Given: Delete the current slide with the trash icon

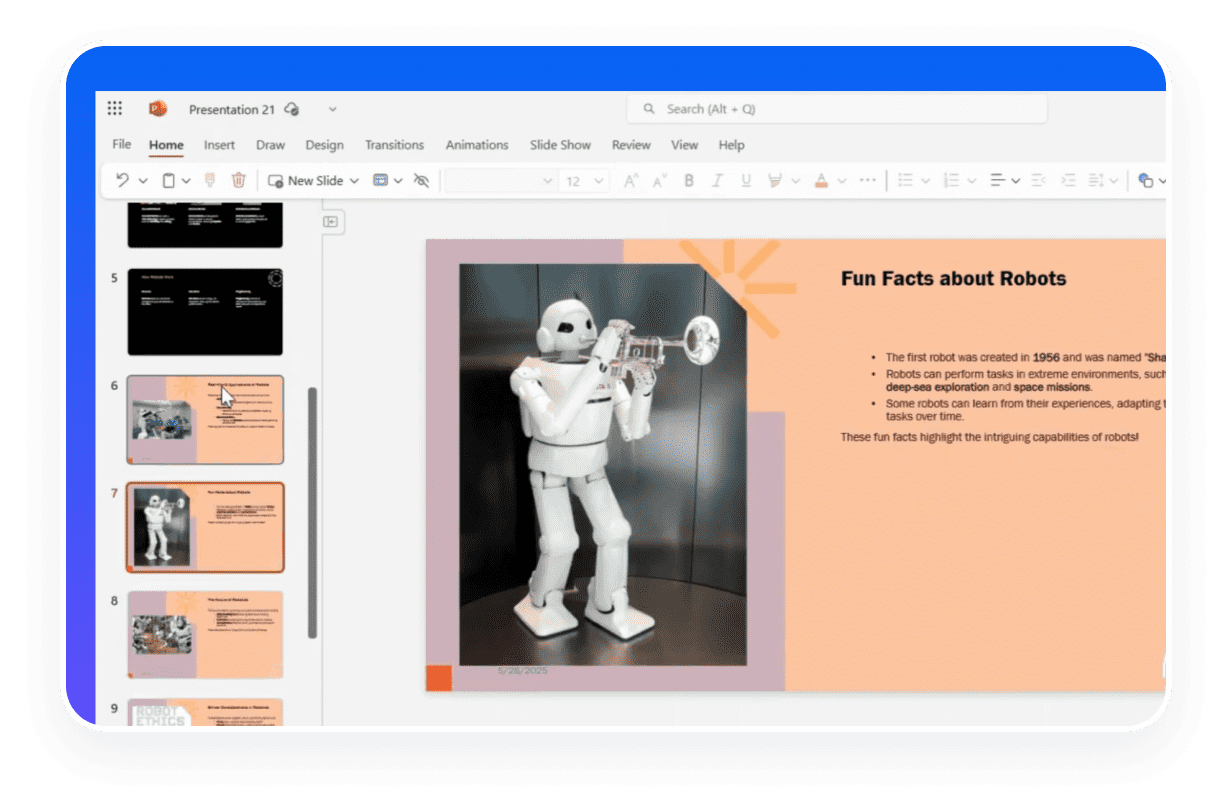Looking at the screenshot, I should (237, 180).
